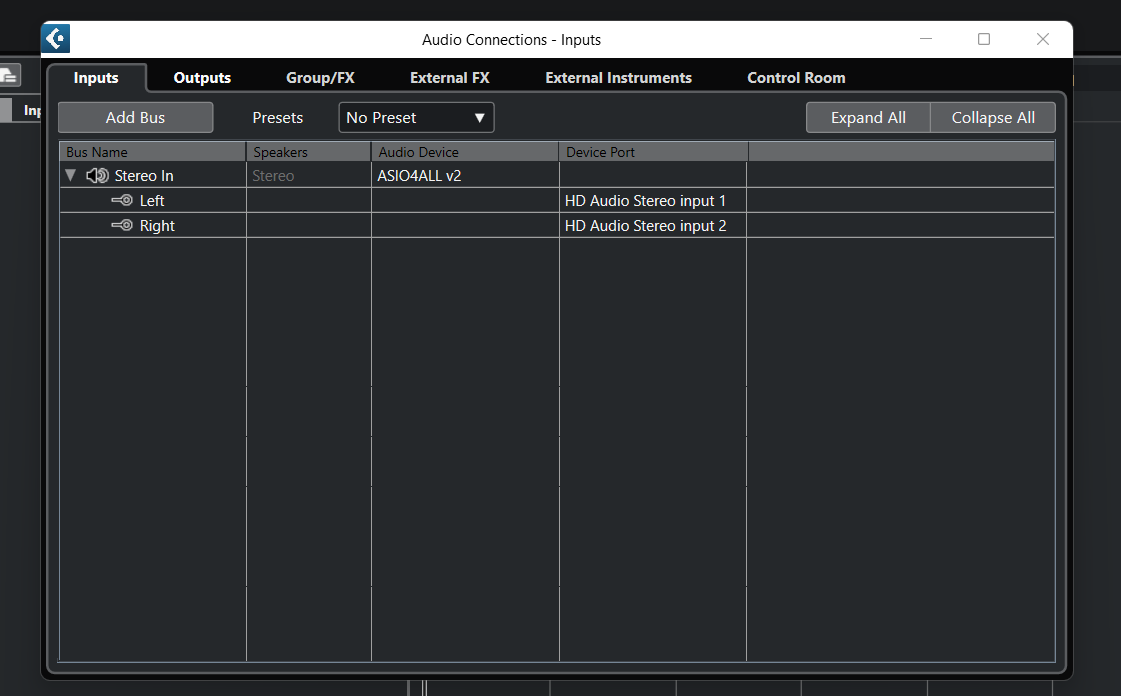
Task: Maximize the Audio Connections window
Action: pos(984,39)
